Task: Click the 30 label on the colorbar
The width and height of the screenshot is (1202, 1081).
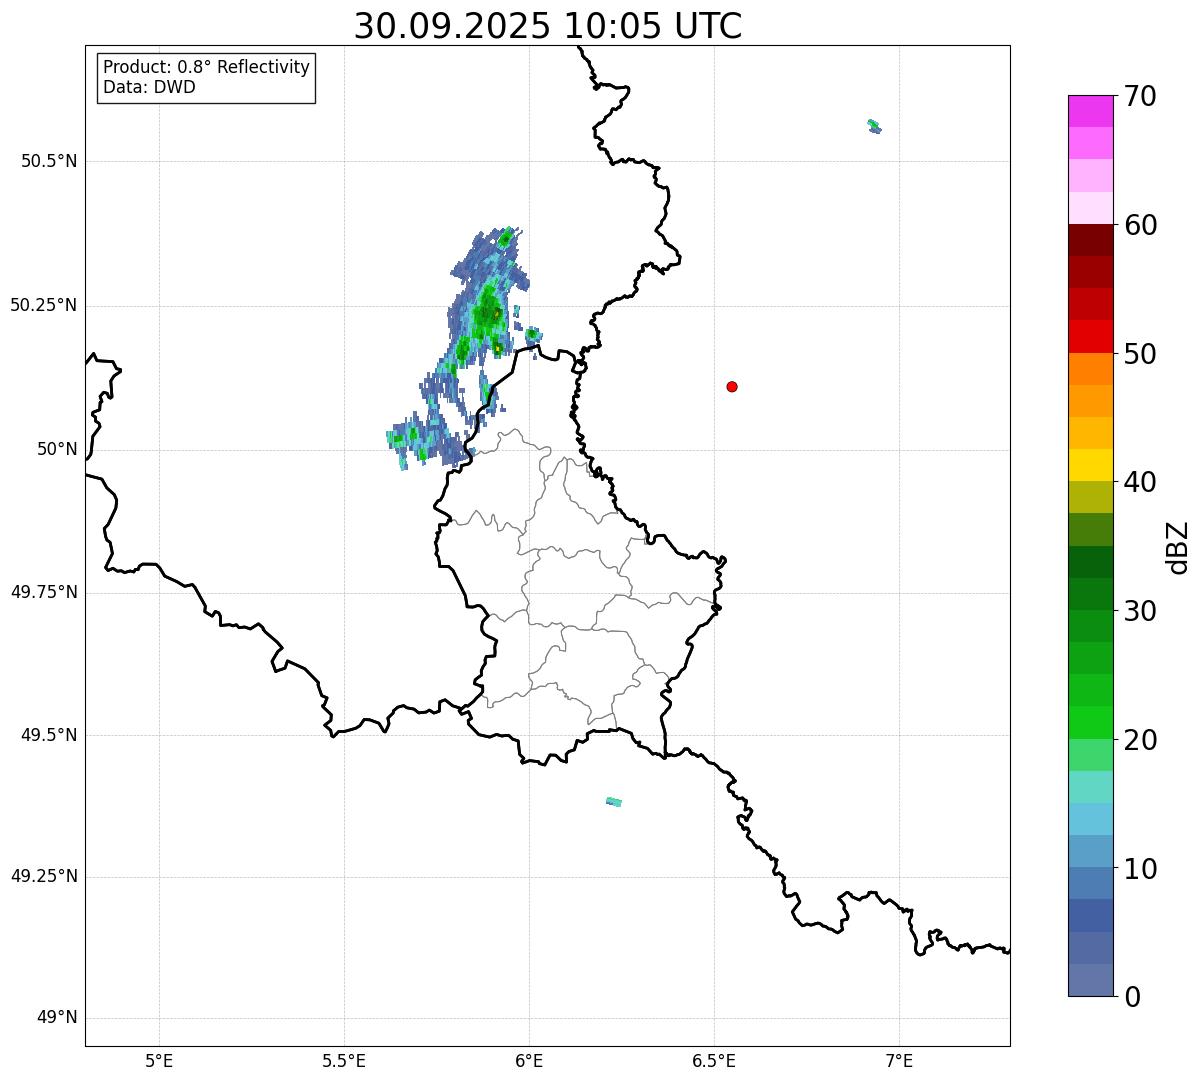Action: (1140, 611)
